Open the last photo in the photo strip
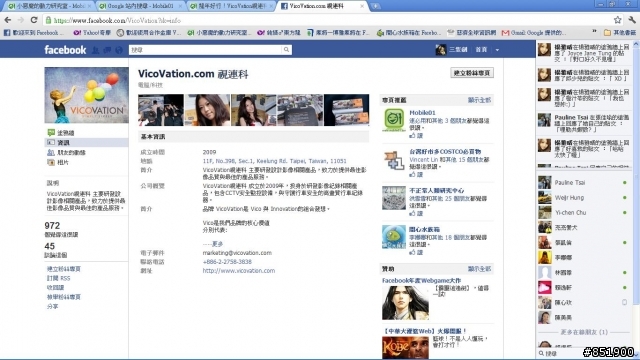This screenshot has width=640, height=360. click(x=347, y=110)
